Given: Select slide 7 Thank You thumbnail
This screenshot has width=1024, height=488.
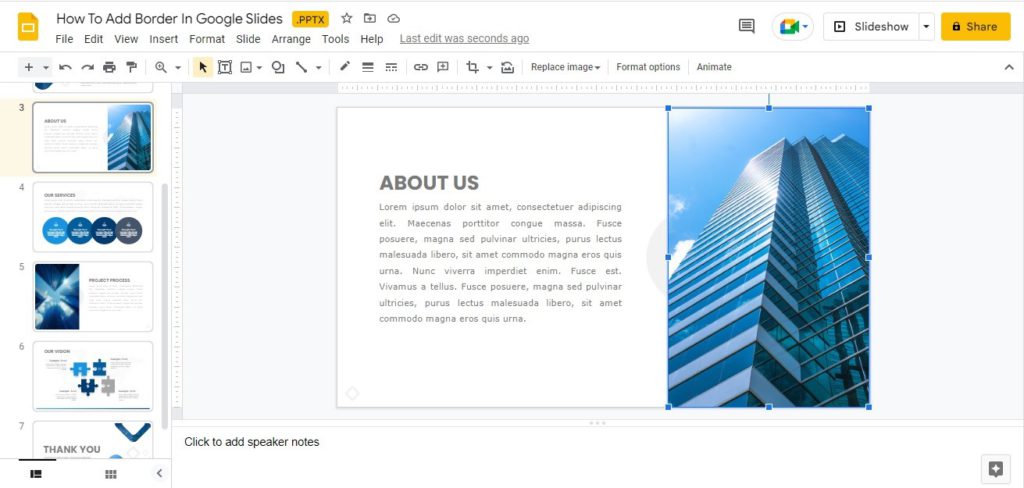Looking at the screenshot, I should [x=93, y=440].
